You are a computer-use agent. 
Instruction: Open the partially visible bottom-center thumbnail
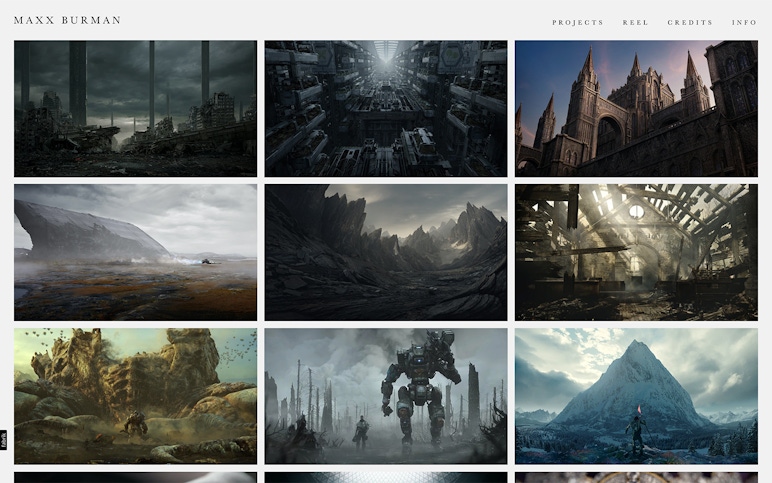(x=386, y=477)
